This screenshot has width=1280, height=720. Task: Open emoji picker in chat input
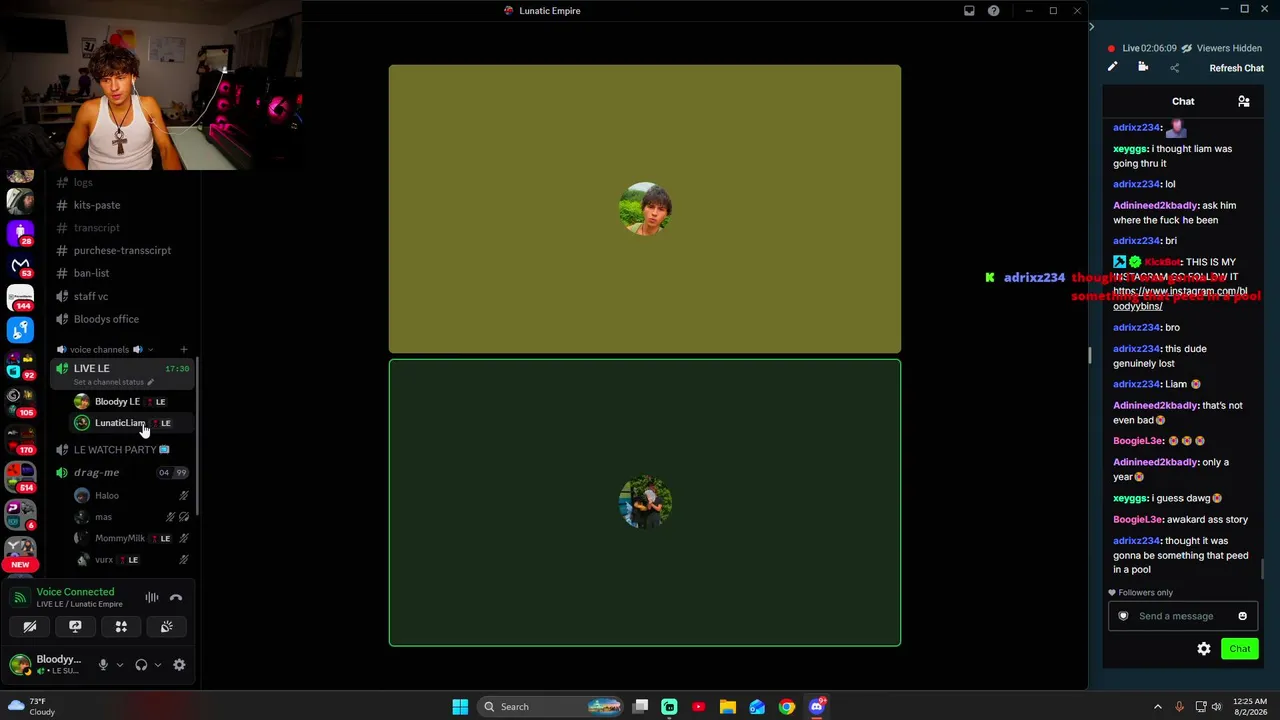(x=1242, y=616)
